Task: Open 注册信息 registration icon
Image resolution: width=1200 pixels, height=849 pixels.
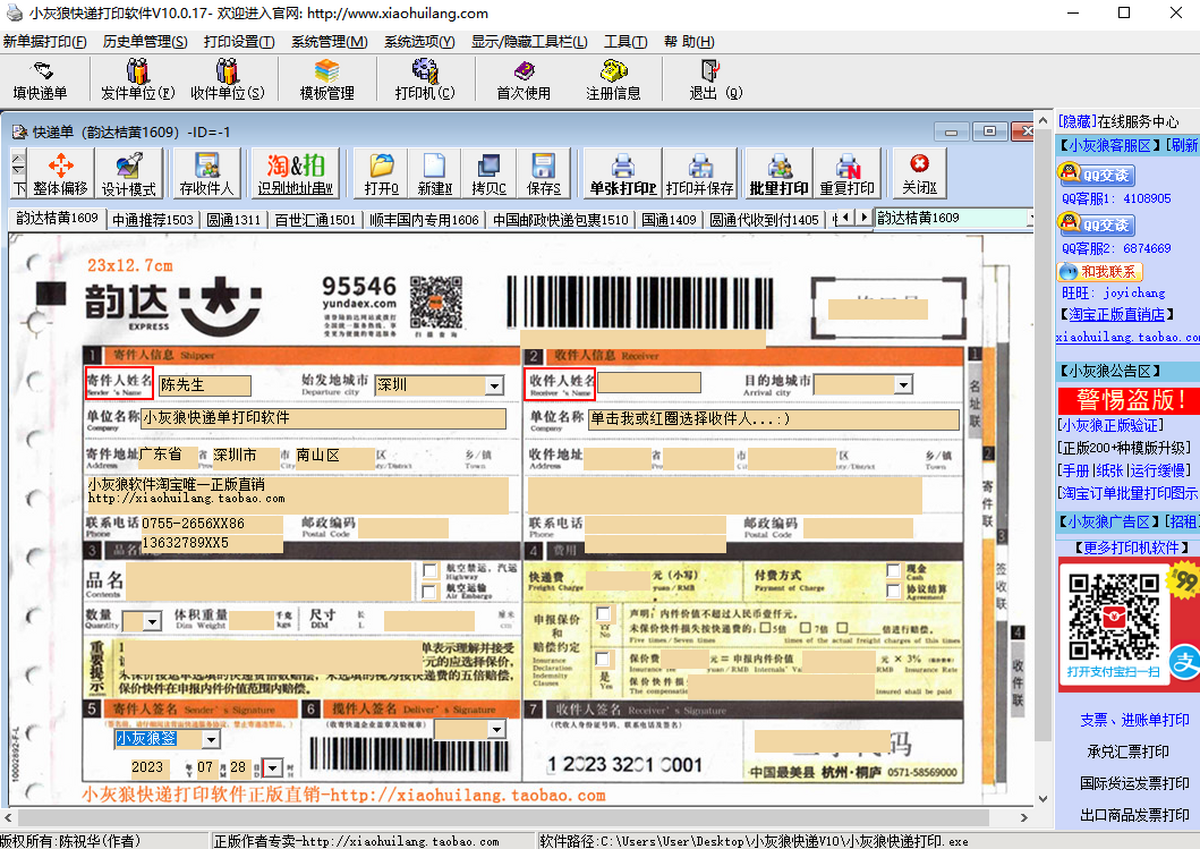Action: click(613, 80)
